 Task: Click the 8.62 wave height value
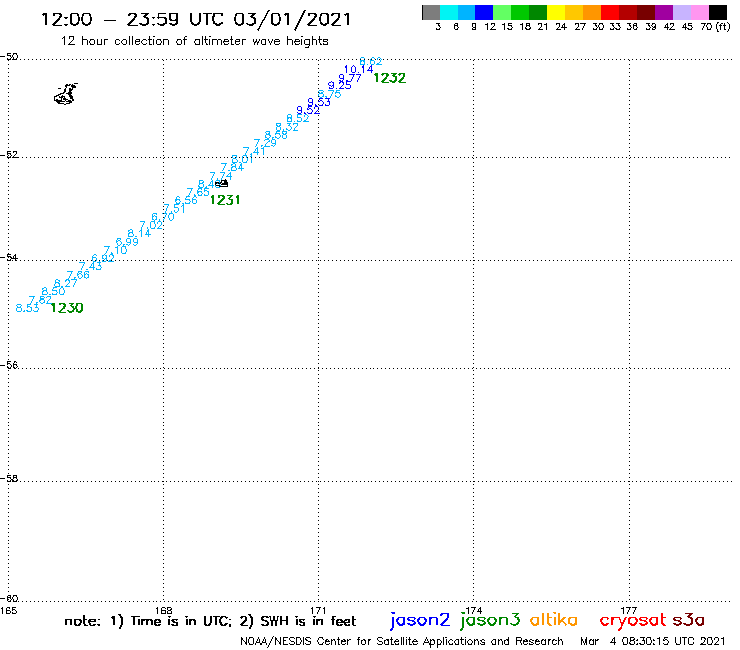(x=371, y=61)
